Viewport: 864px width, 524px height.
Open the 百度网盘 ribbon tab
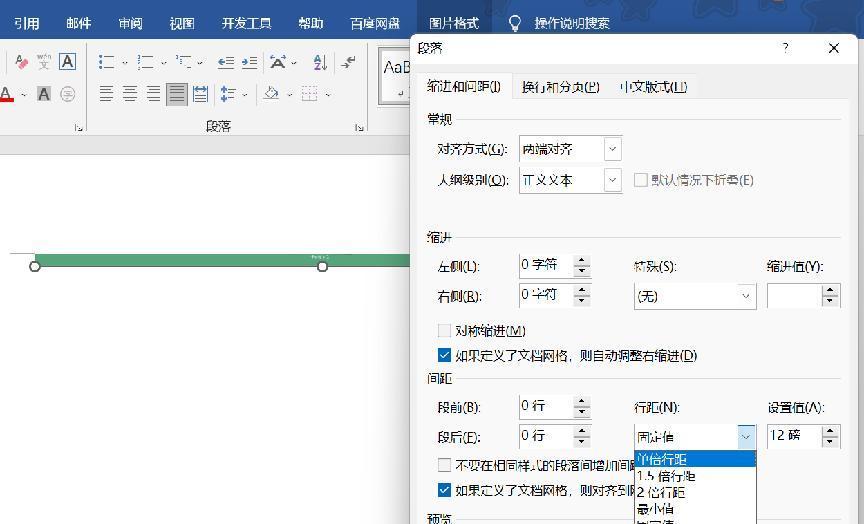click(x=375, y=23)
